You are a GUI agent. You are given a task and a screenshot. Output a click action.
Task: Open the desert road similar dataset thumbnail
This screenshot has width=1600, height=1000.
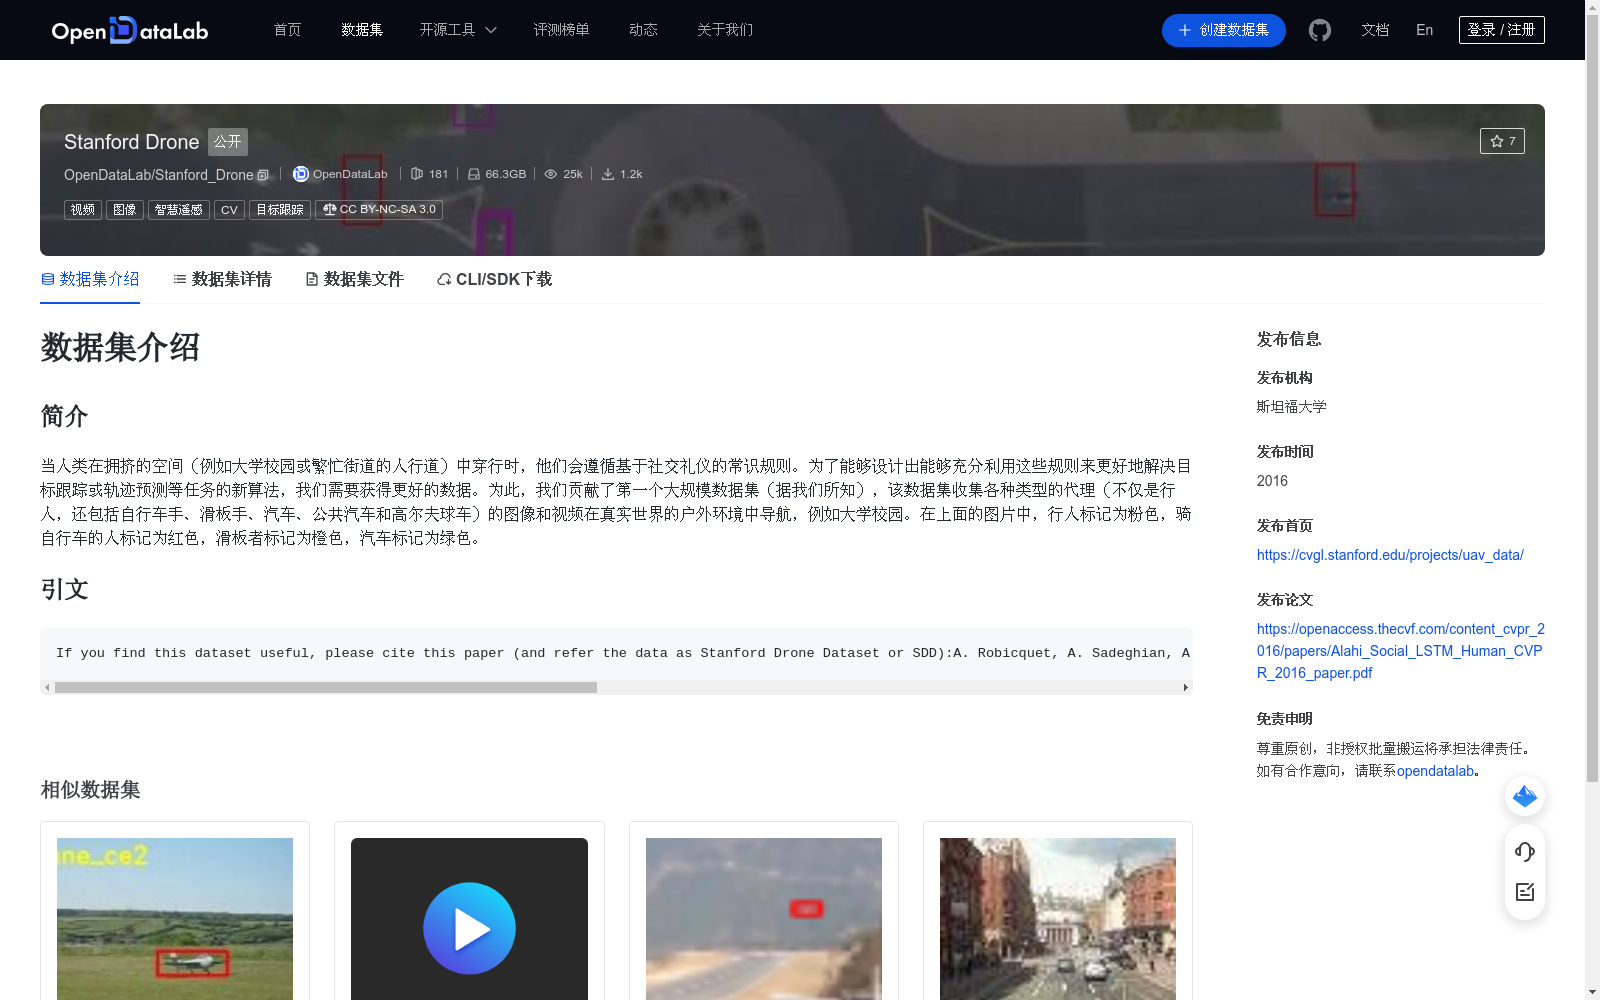point(764,919)
